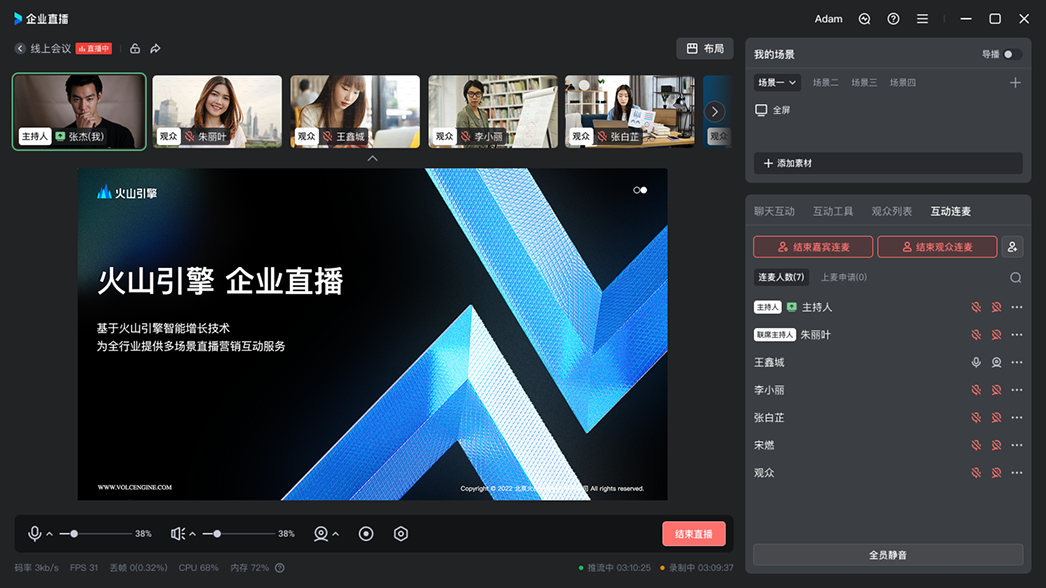Open the more options menu for 朱丽叶

(x=1017, y=335)
